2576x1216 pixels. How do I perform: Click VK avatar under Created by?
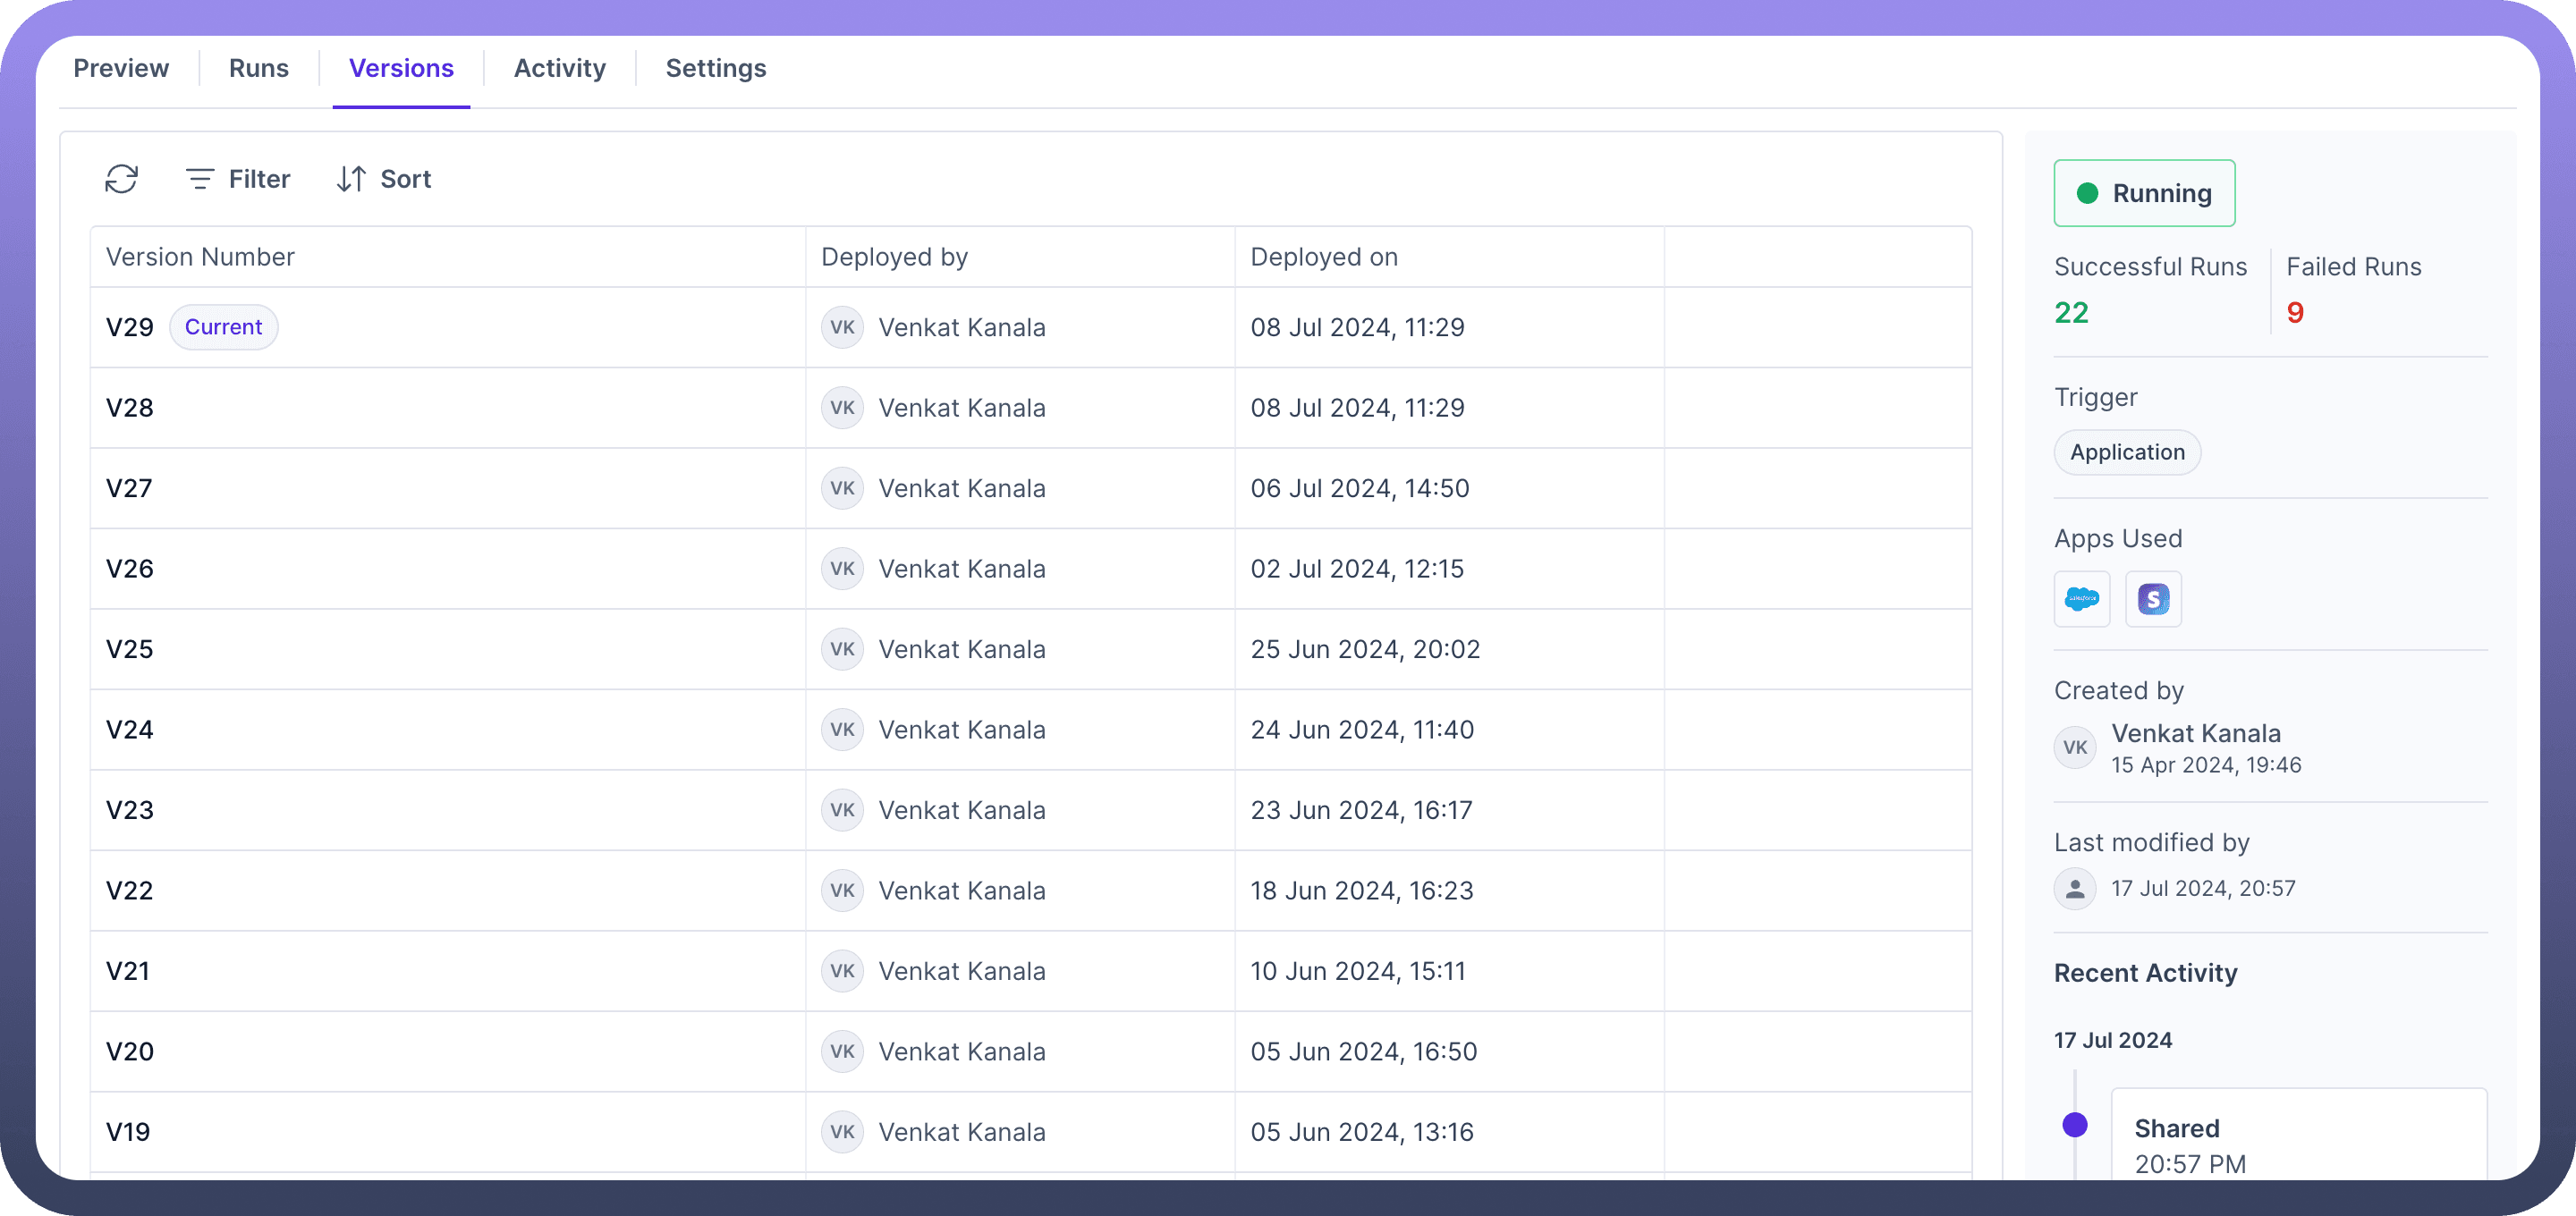2075,747
